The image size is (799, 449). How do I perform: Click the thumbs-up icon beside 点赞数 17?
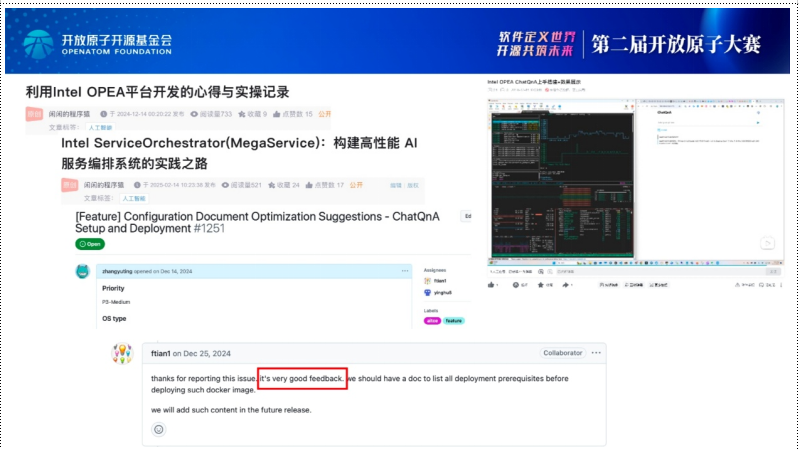pos(309,185)
